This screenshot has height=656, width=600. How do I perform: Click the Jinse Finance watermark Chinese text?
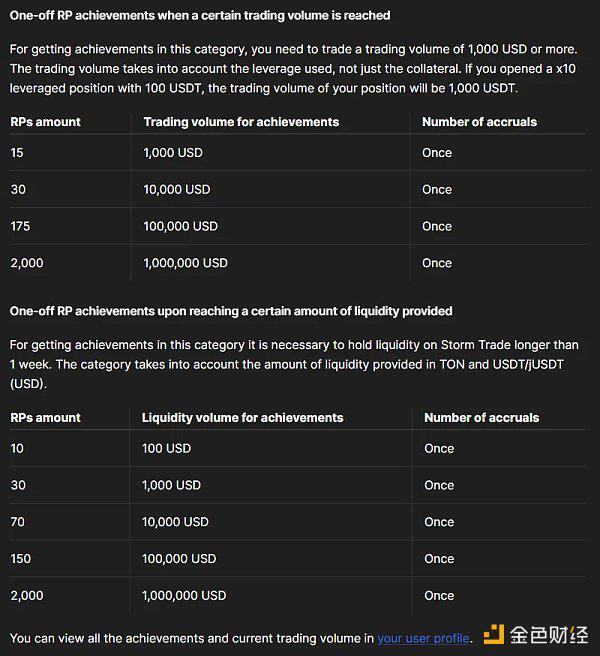[549, 635]
